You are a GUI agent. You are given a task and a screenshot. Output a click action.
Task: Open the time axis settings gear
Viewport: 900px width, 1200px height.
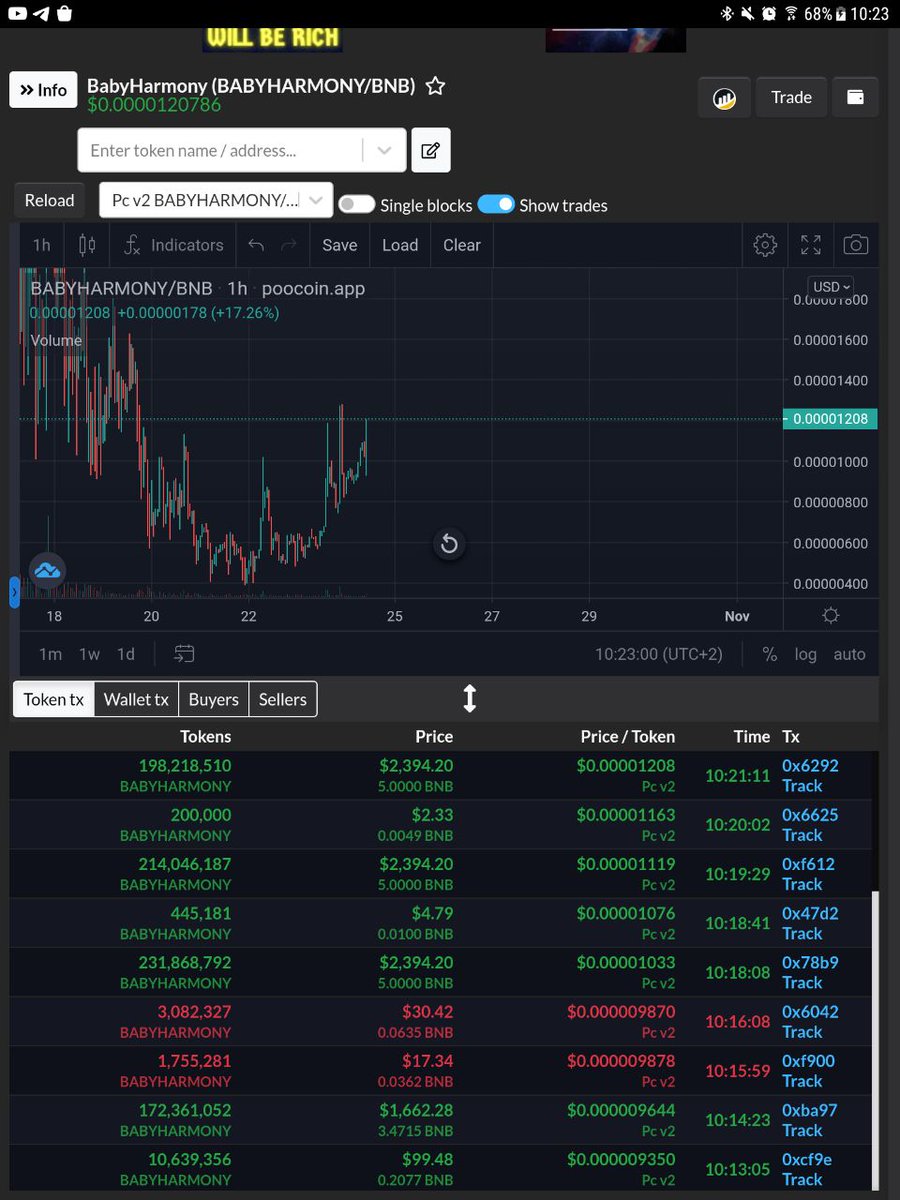(x=830, y=616)
